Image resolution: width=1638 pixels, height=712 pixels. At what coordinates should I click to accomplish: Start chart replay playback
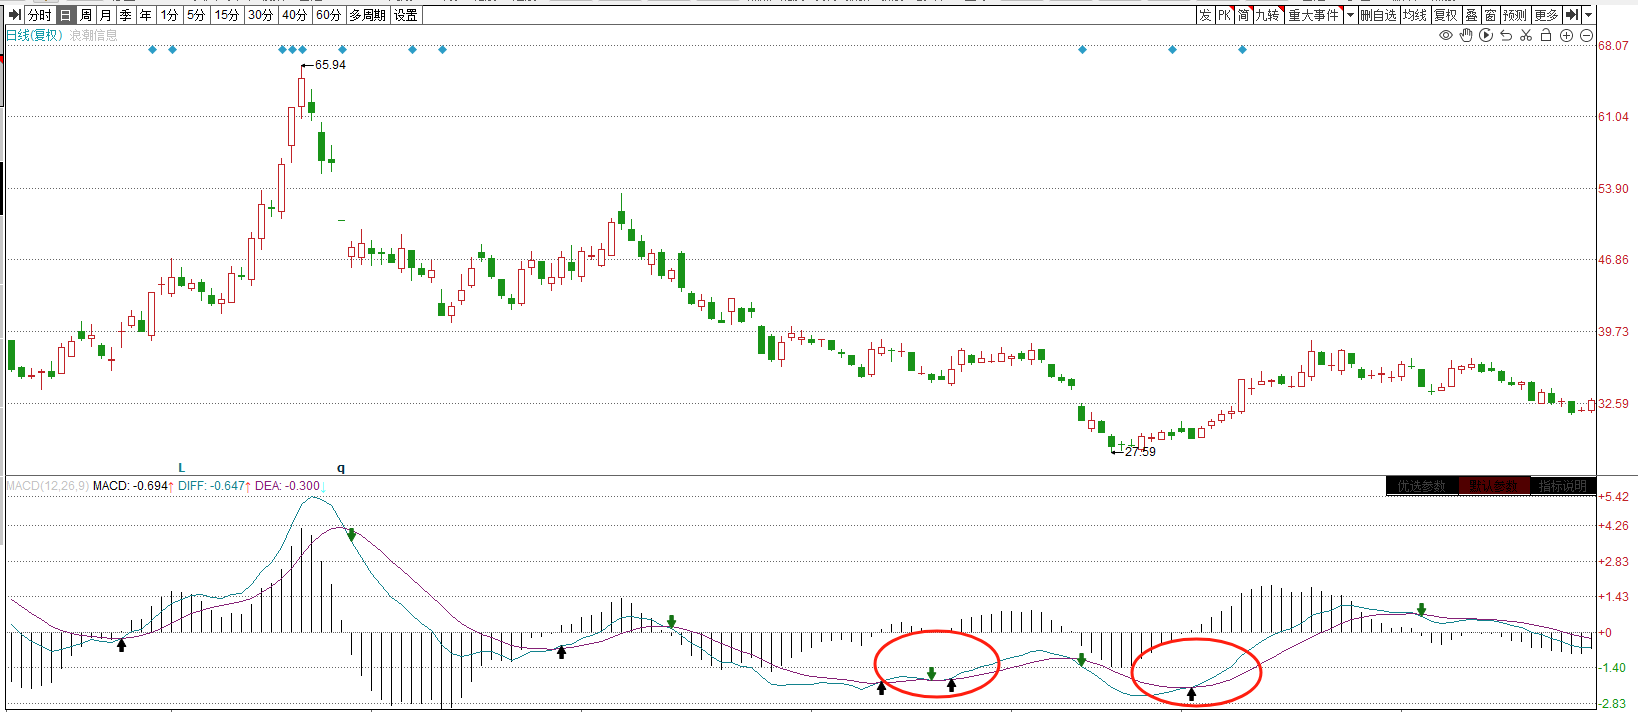1486,35
